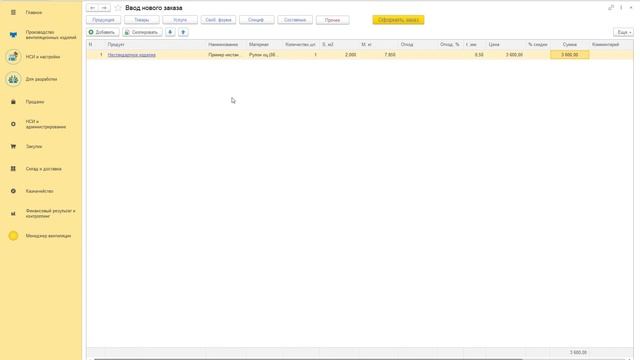
Task: Select the mass cell showing 7,850
Action: [x=378, y=55]
